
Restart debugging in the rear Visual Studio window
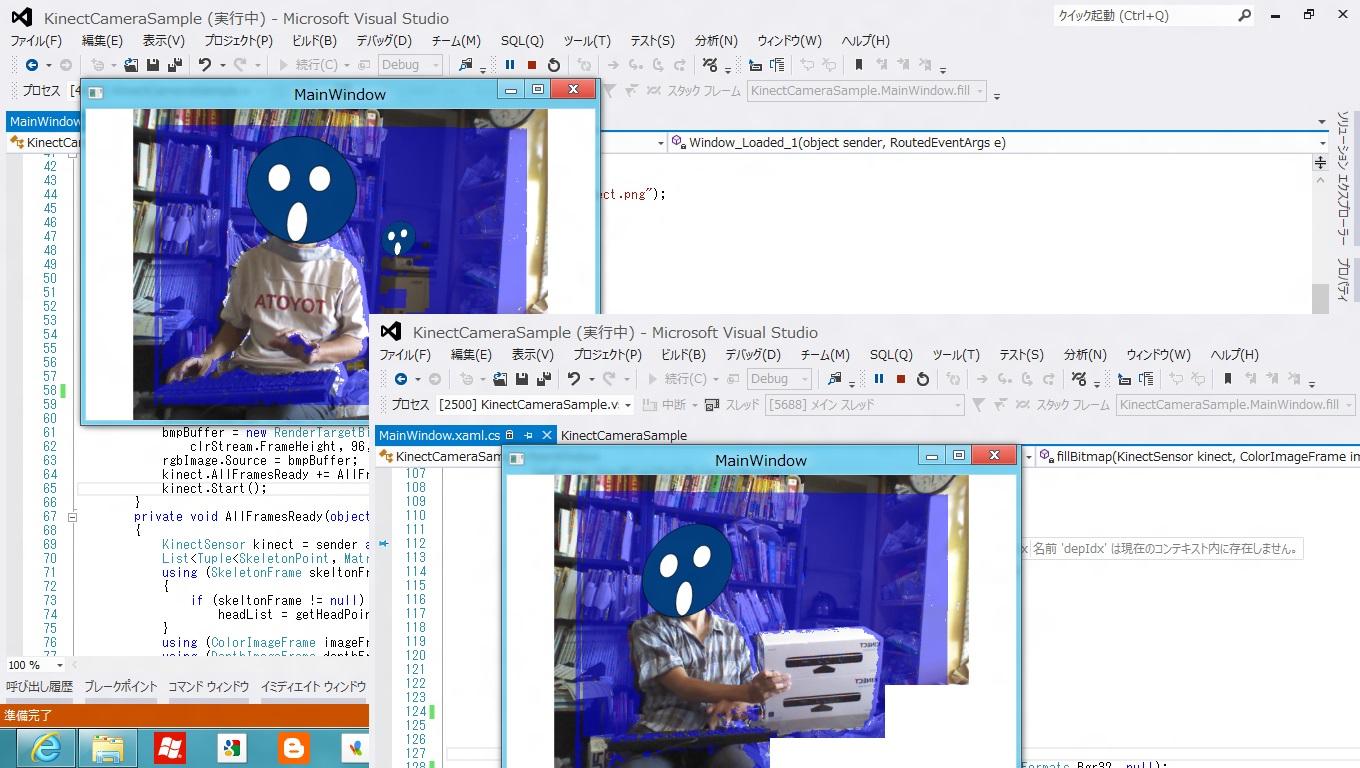click(x=554, y=65)
